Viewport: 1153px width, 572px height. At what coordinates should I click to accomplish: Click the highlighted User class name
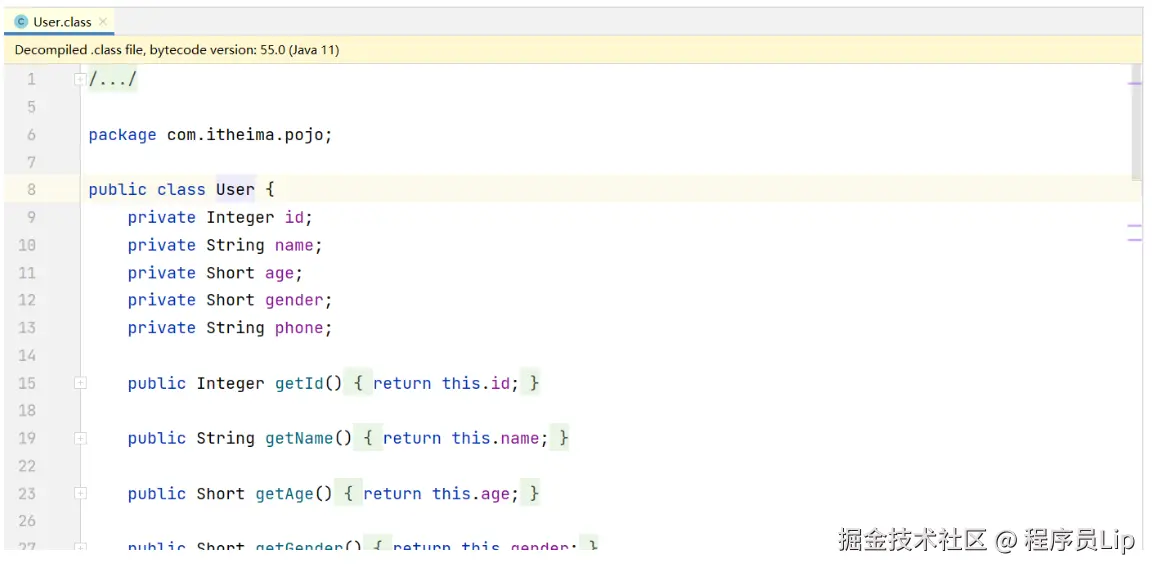[x=235, y=190]
